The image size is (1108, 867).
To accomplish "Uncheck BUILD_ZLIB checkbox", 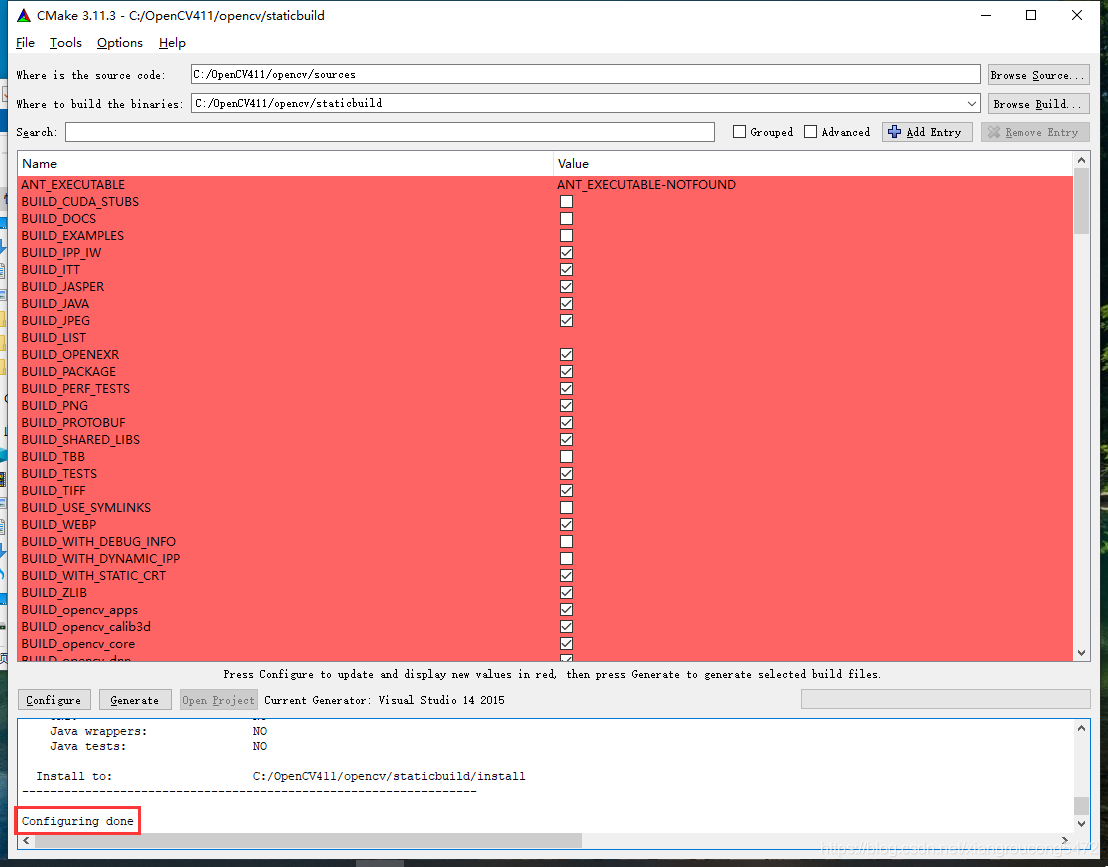I will tap(566, 592).
